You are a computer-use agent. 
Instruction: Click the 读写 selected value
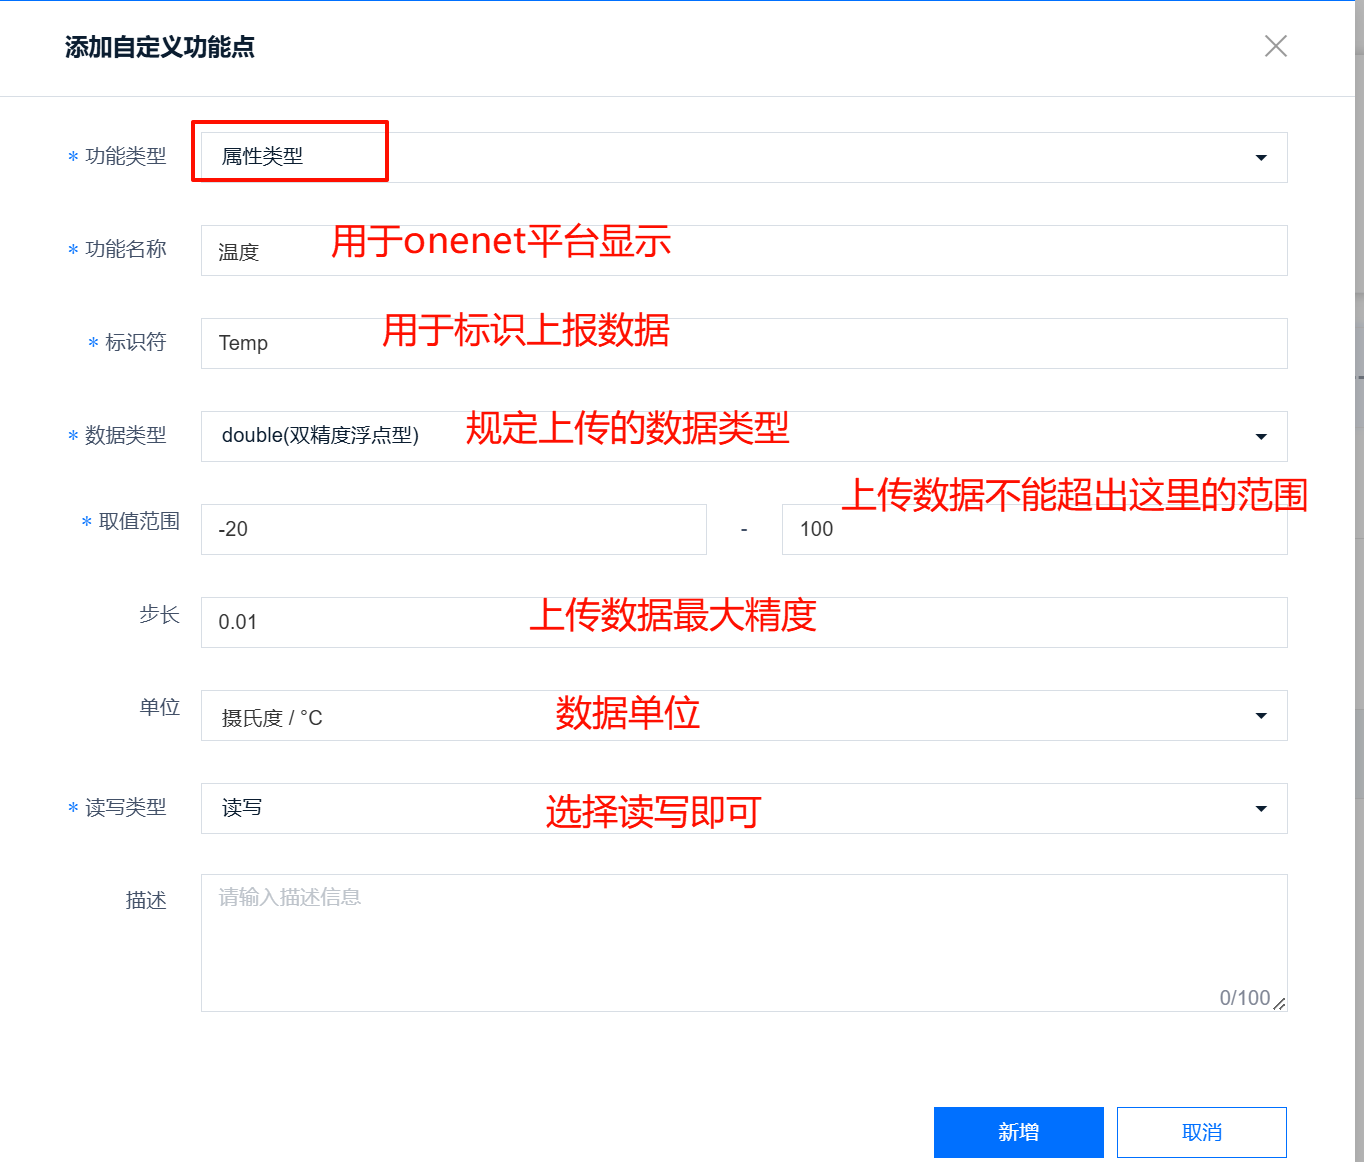(242, 808)
